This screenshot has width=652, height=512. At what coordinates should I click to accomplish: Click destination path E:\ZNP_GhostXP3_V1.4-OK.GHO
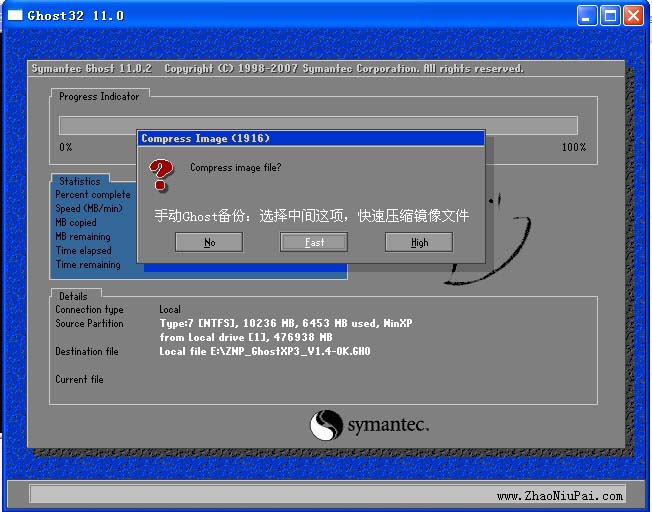tap(265, 351)
